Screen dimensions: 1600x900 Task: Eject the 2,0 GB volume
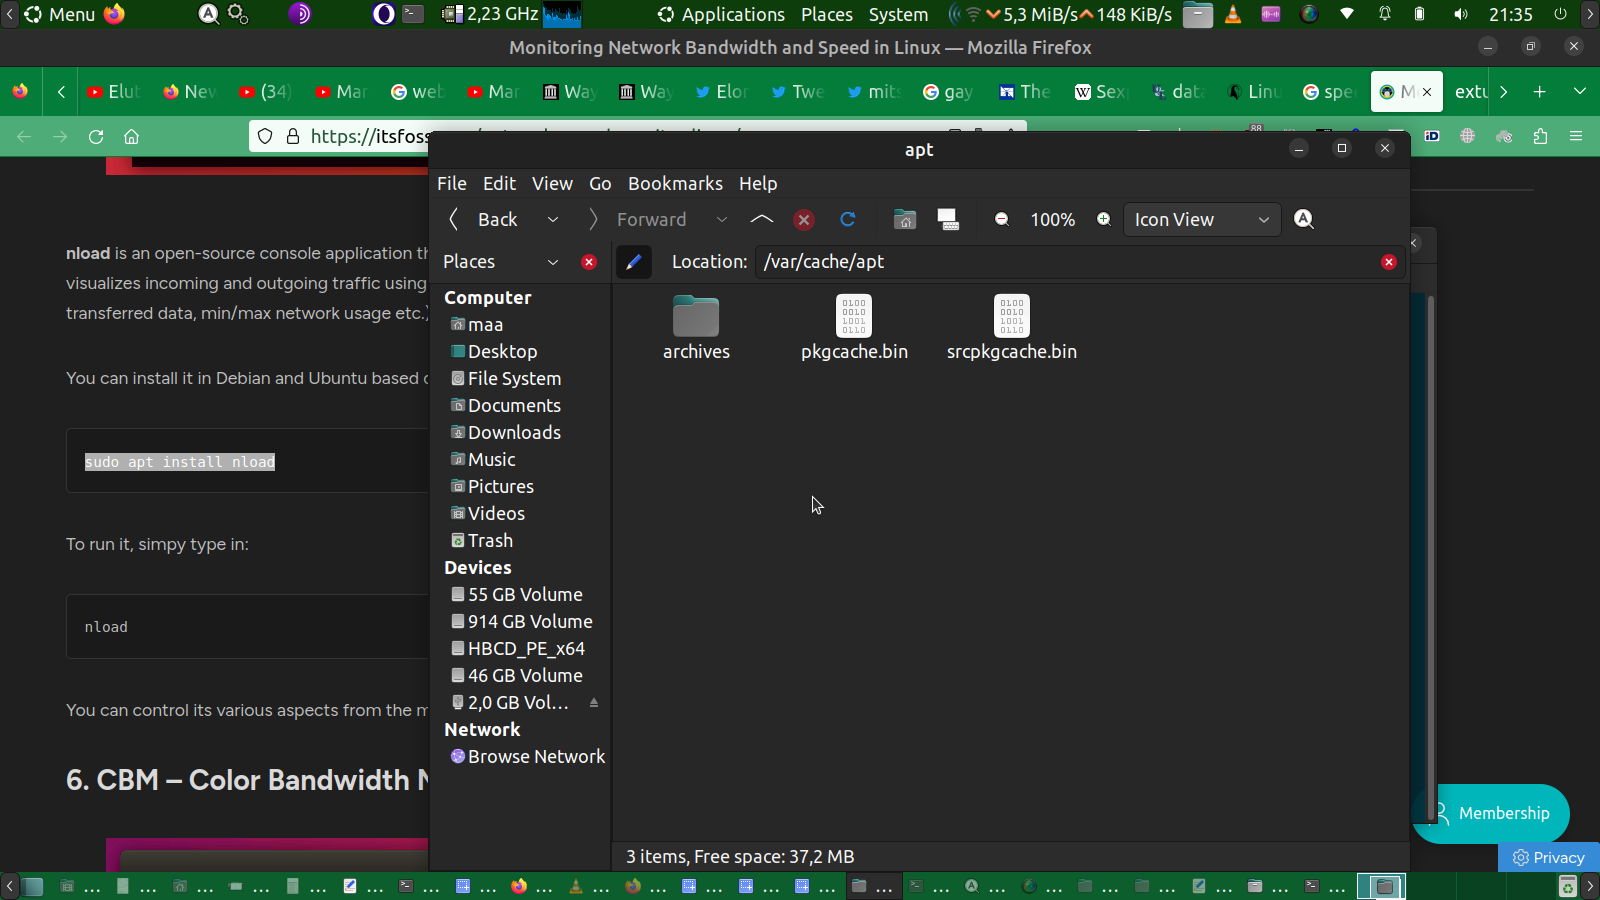click(594, 703)
